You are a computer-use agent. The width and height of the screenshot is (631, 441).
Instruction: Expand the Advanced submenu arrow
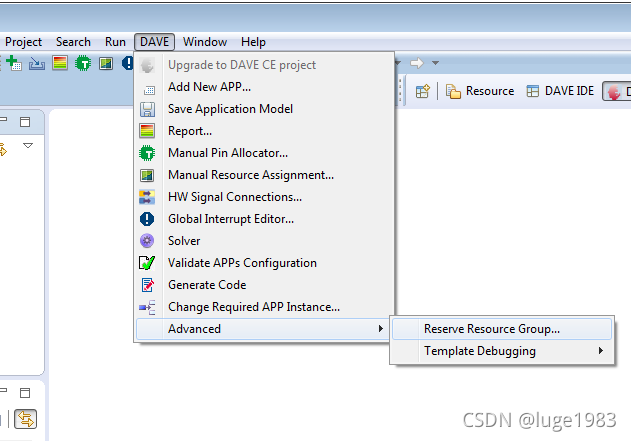click(x=380, y=329)
